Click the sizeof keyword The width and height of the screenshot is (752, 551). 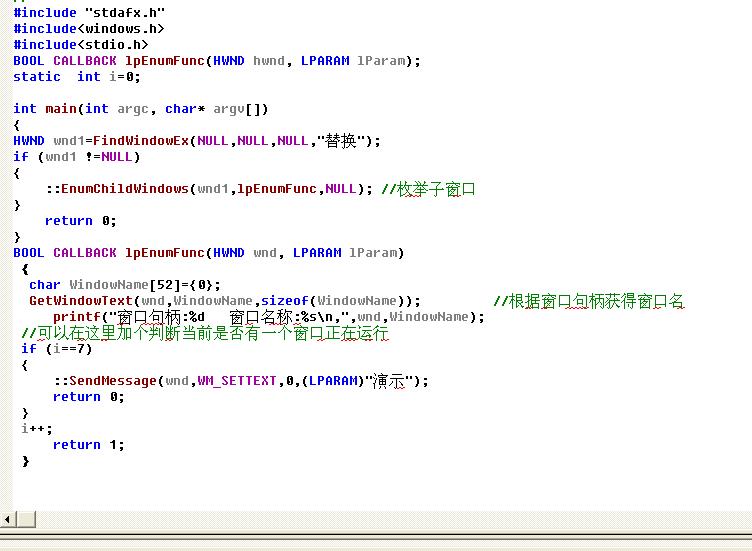pyautogui.click(x=285, y=301)
